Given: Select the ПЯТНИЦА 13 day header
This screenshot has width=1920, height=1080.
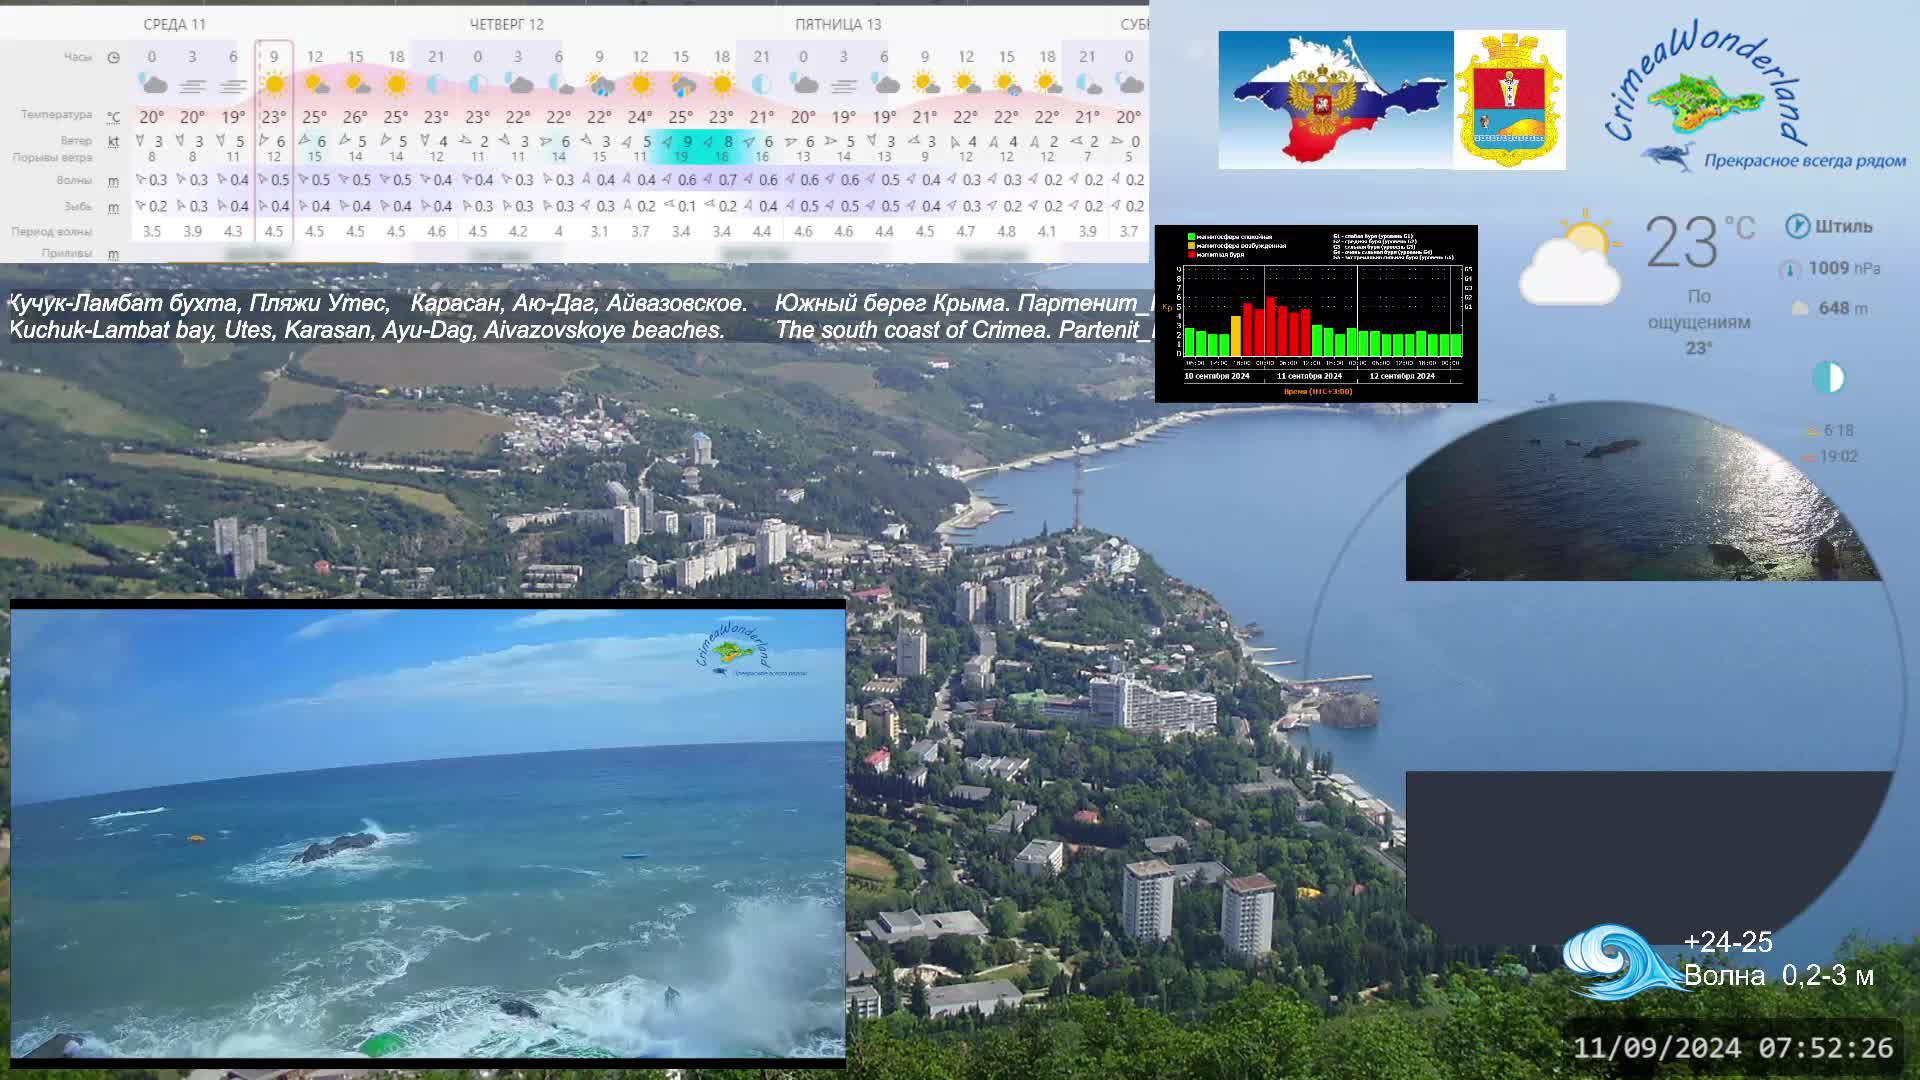Looking at the screenshot, I should tap(838, 24).
